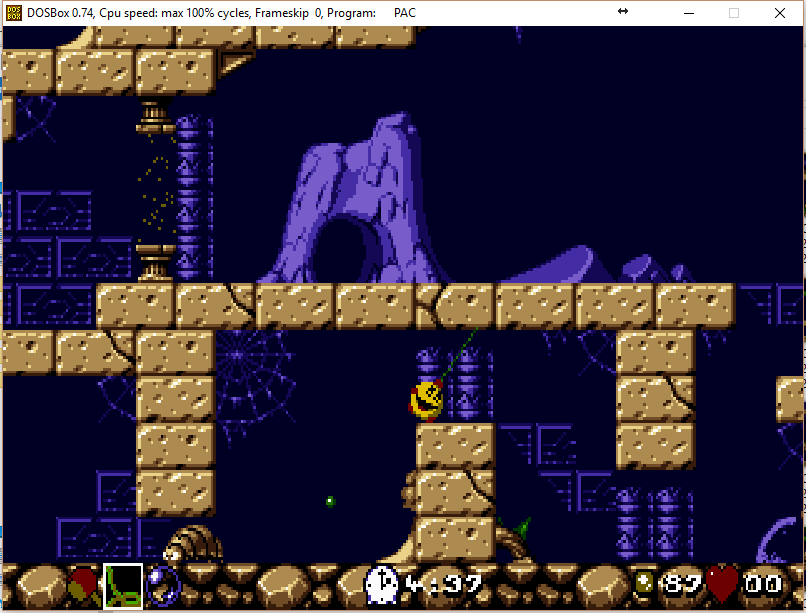Screen dimensions: 806x613
Task: Click the double-arrow resize icon in title bar
Action: (x=623, y=11)
